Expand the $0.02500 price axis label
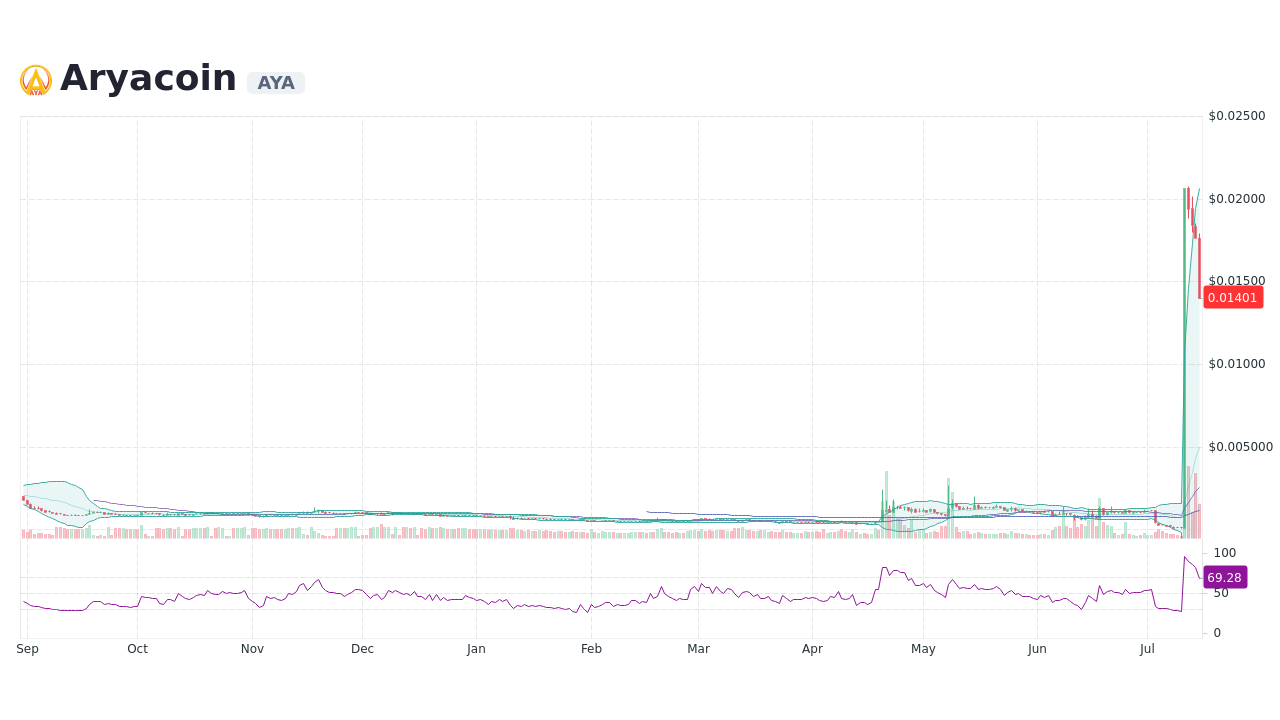Screen dimensions: 1280x720 tap(1237, 115)
